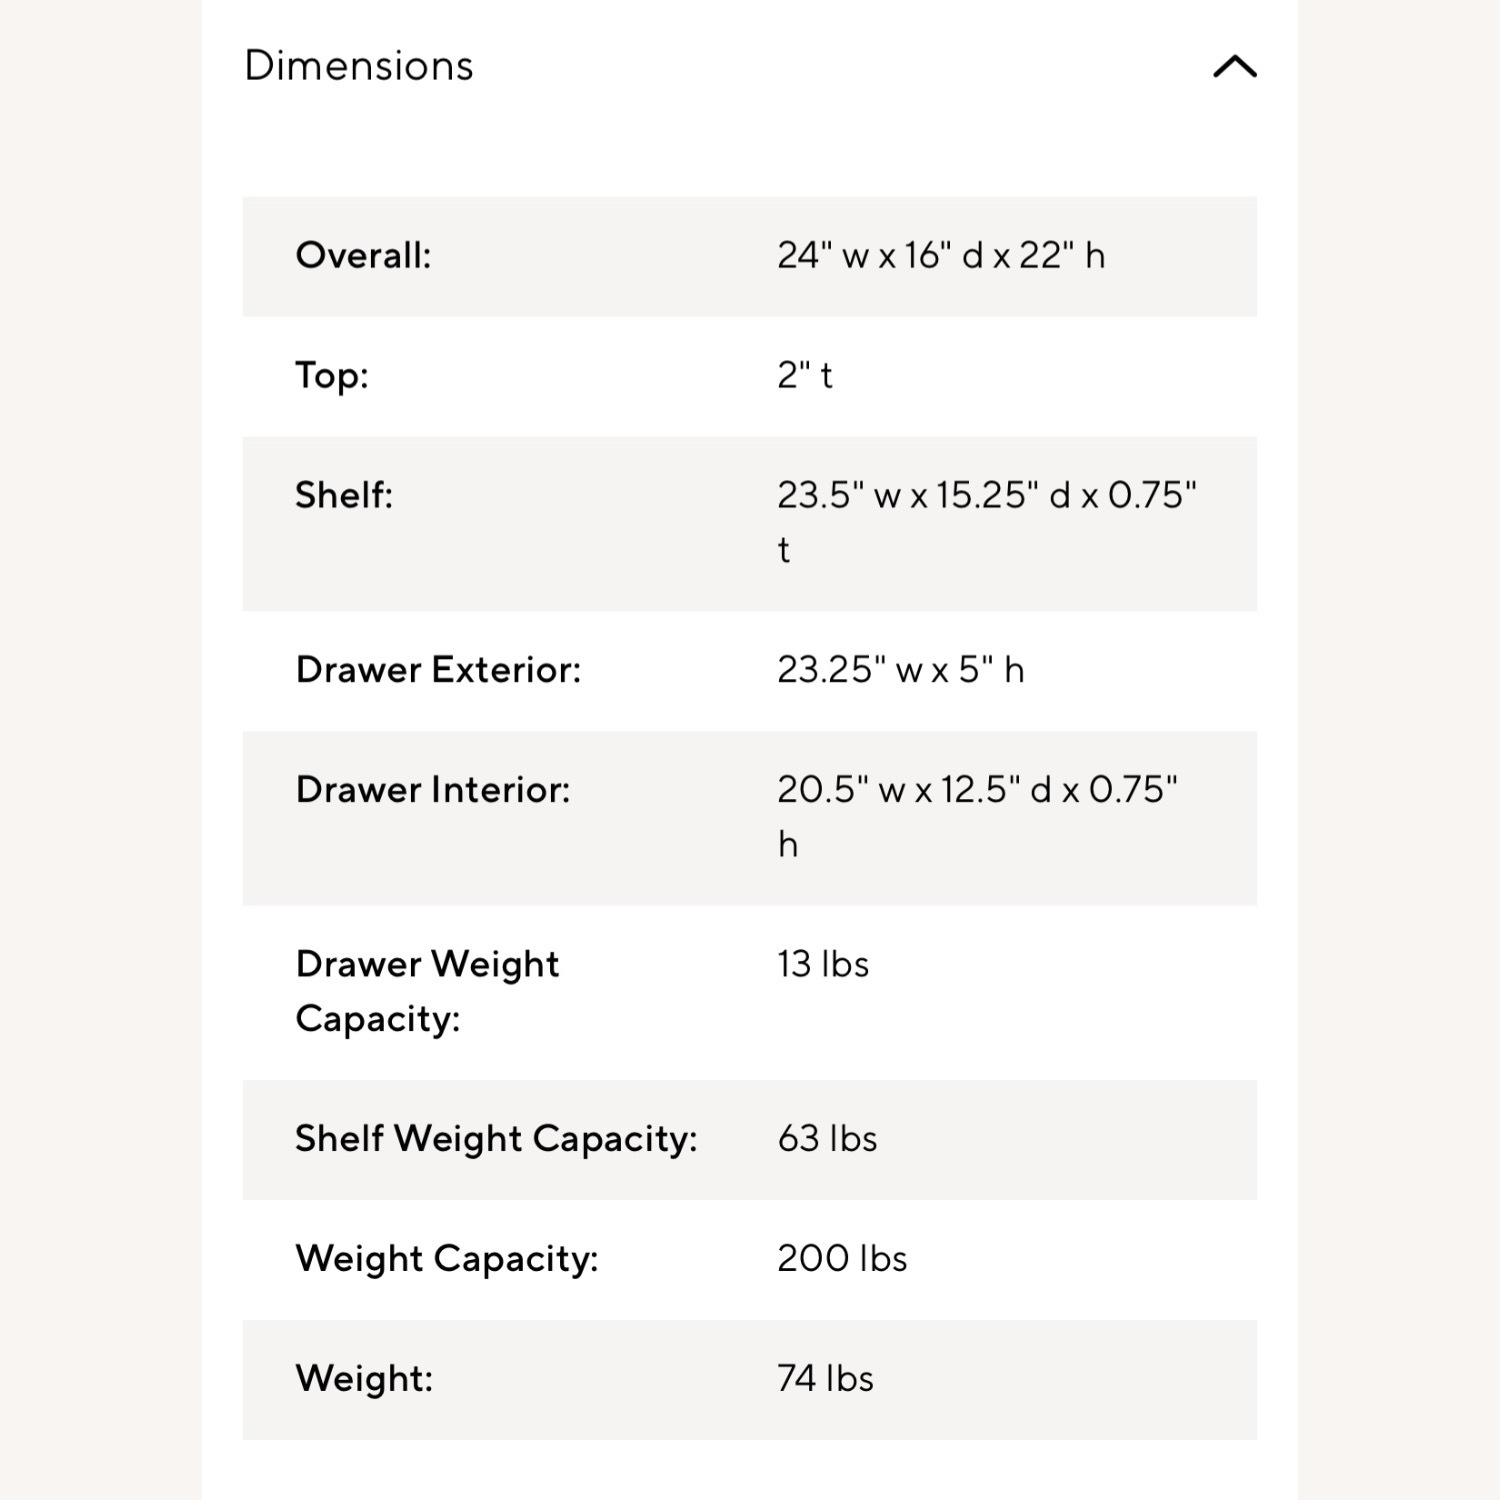The height and width of the screenshot is (1500, 1500).
Task: Click the 63 lbs value
Action: point(827,1139)
